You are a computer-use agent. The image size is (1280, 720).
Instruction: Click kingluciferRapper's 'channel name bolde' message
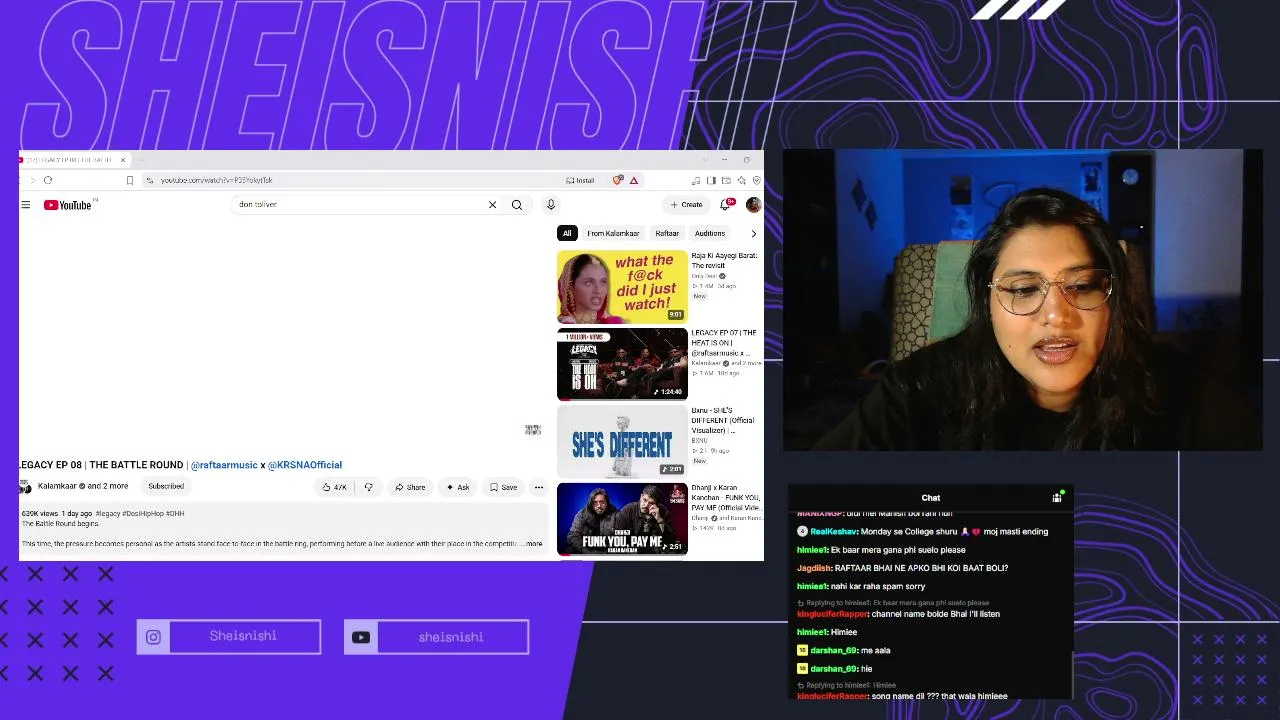[936, 614]
